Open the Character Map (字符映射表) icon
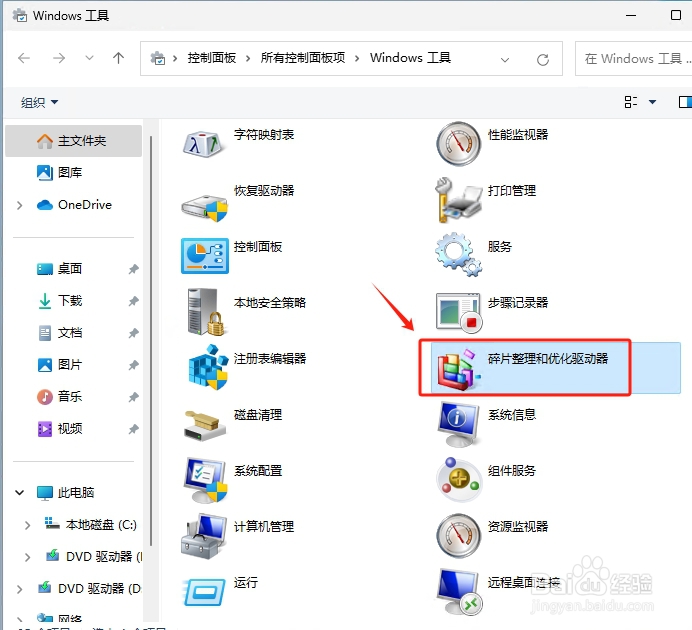Viewport: 692px width, 630px height. point(204,143)
